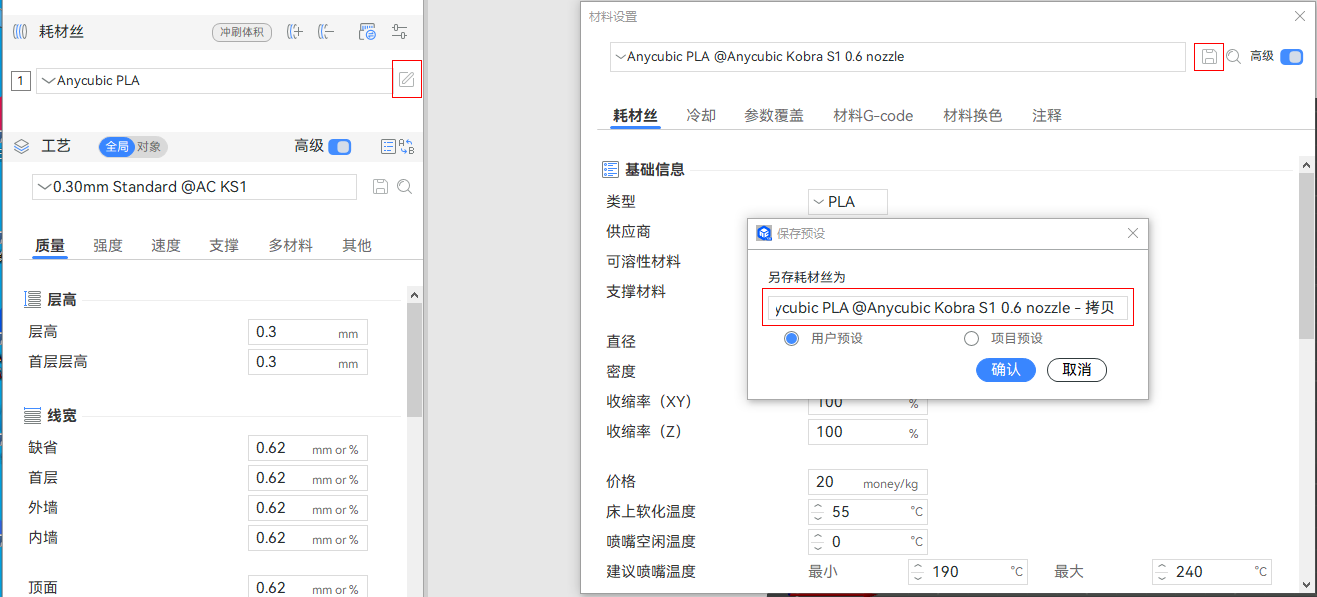Viewport: 1317px width, 597px height.
Task: Click the 外墙 line width field
Action: point(308,508)
